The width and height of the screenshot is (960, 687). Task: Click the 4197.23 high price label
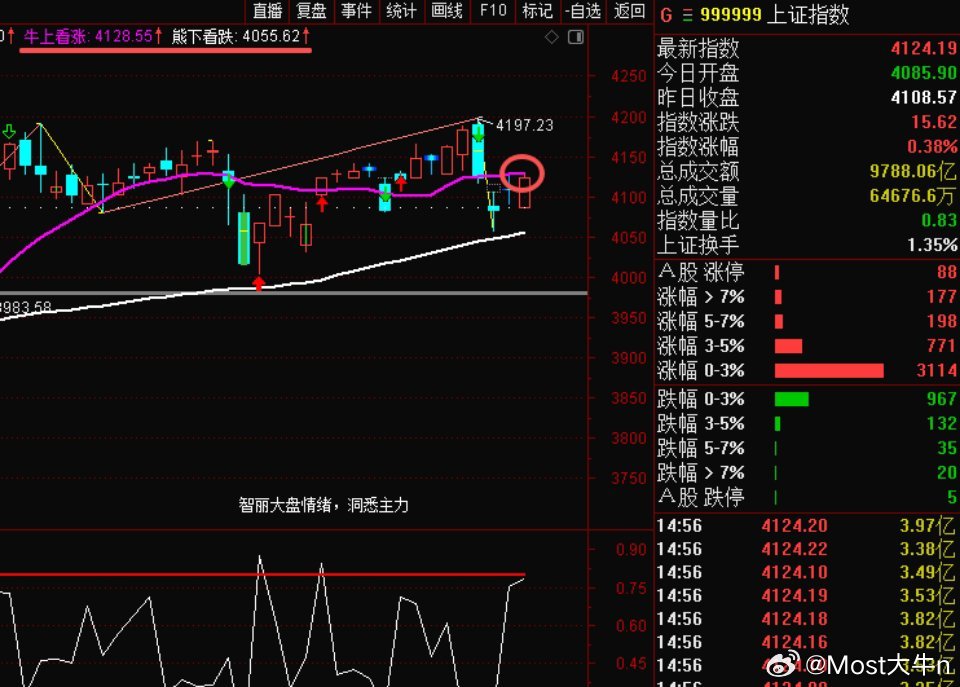(x=525, y=126)
